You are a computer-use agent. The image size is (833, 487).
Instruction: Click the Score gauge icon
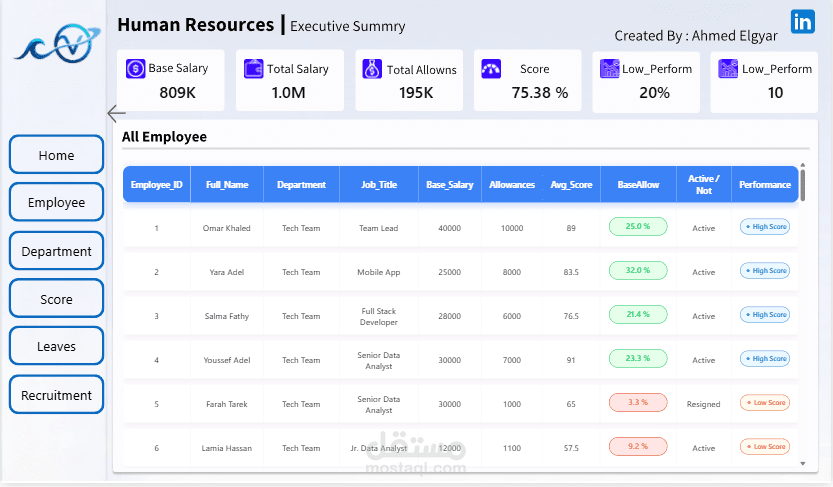point(491,69)
